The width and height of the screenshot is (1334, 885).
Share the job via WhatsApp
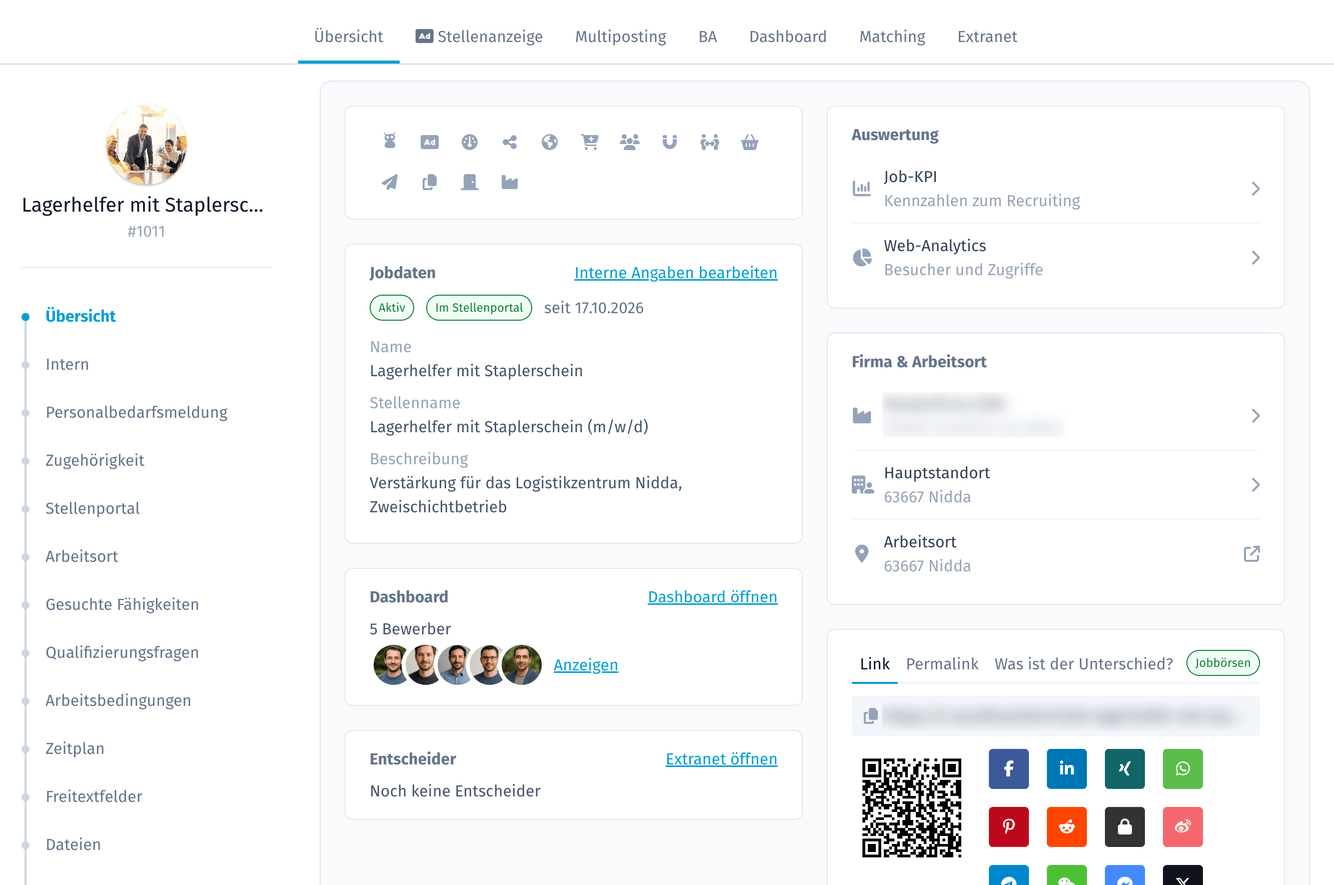click(1183, 769)
